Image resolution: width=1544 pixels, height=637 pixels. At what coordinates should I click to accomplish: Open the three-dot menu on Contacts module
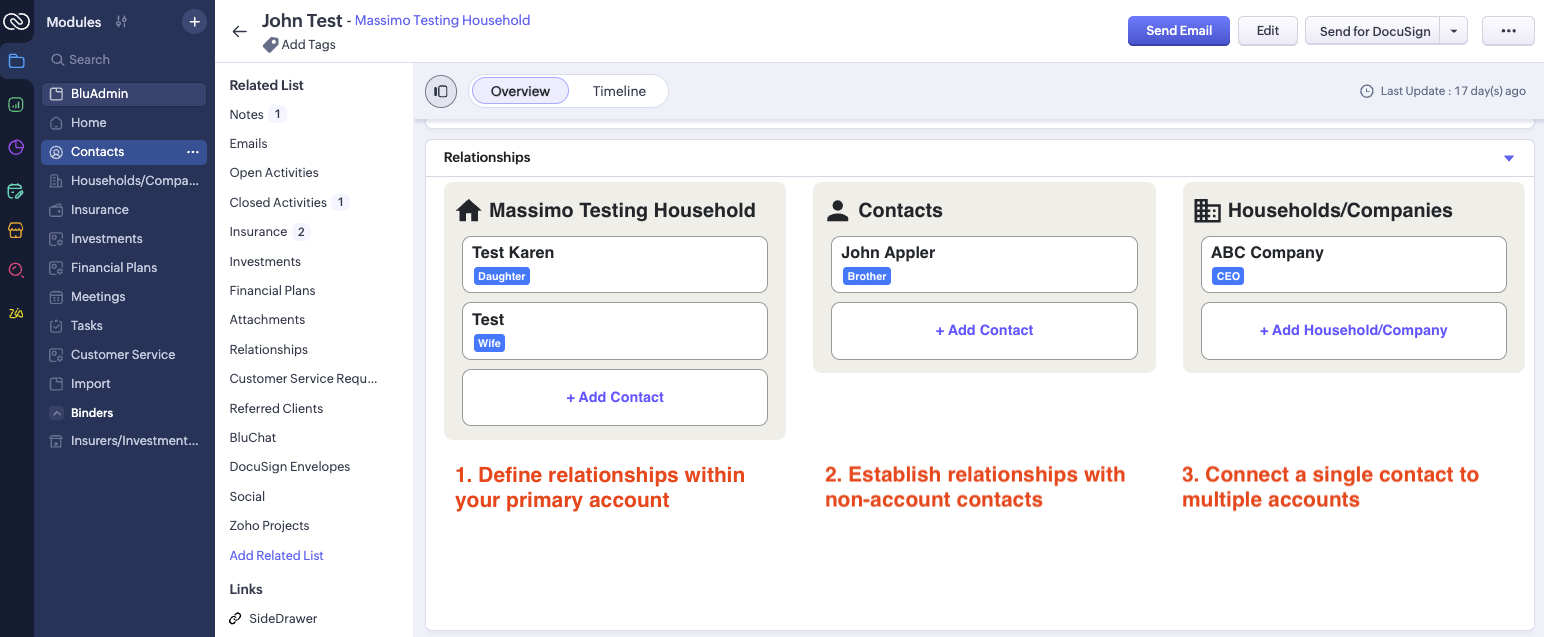(193, 152)
